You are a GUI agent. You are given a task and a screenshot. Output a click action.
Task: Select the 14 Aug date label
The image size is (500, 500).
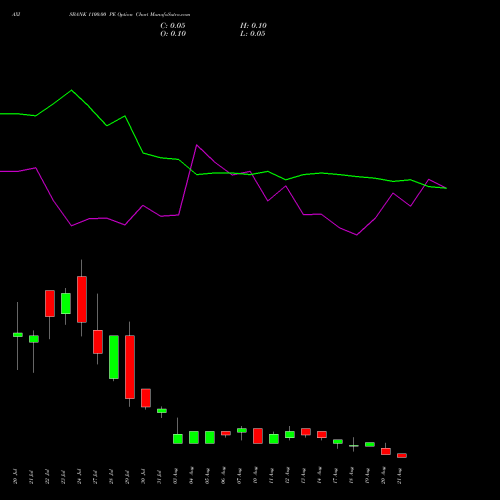pyautogui.click(x=319, y=476)
